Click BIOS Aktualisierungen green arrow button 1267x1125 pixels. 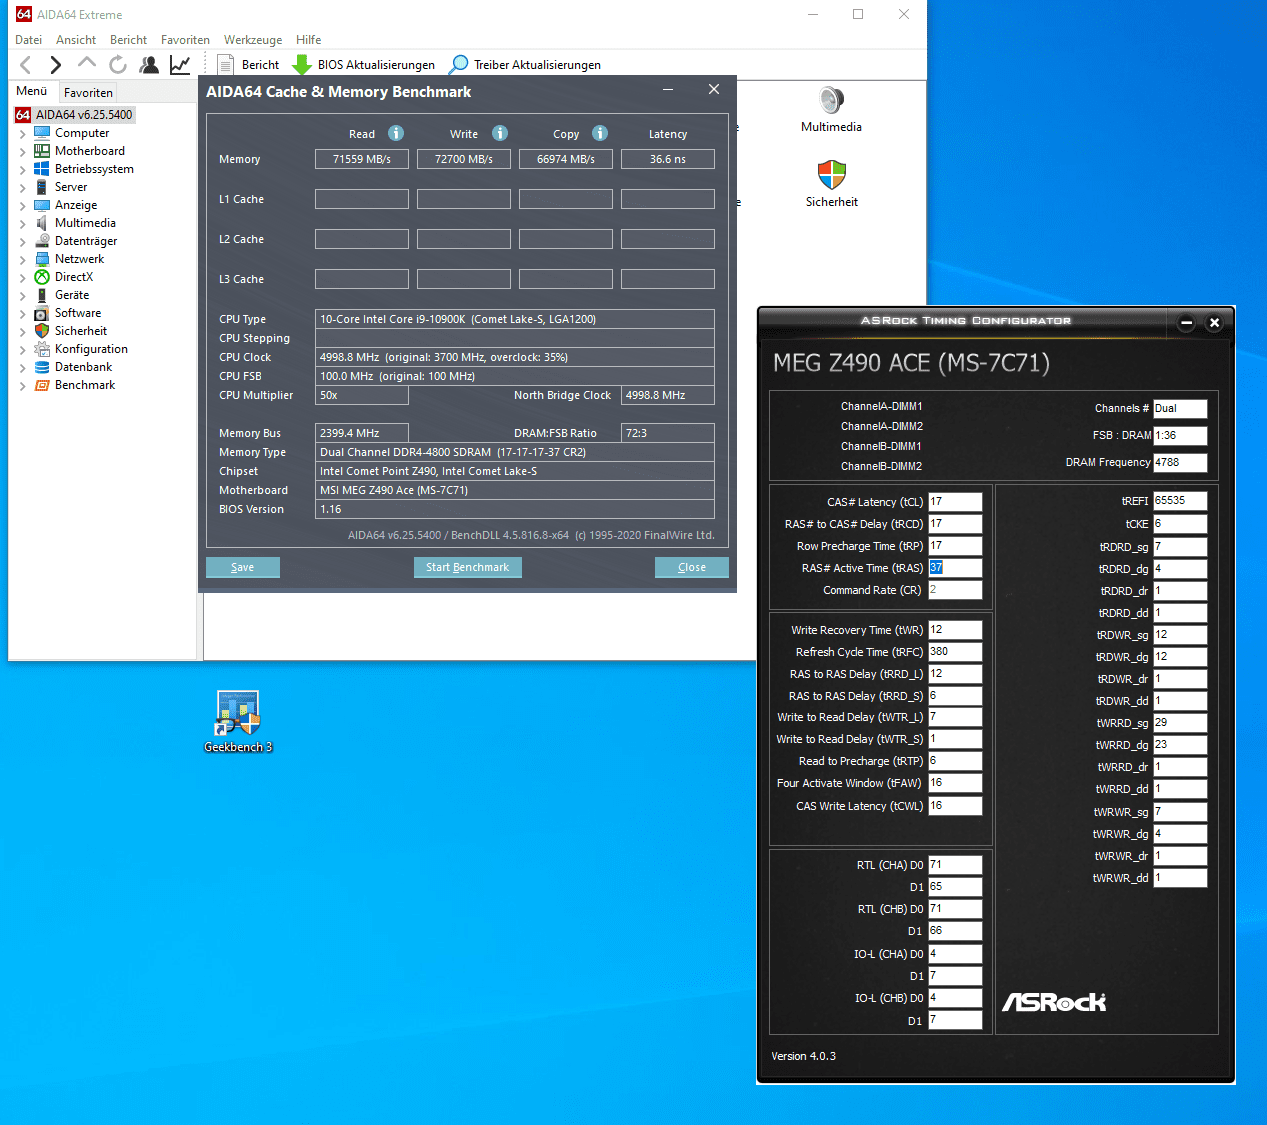pyautogui.click(x=364, y=65)
